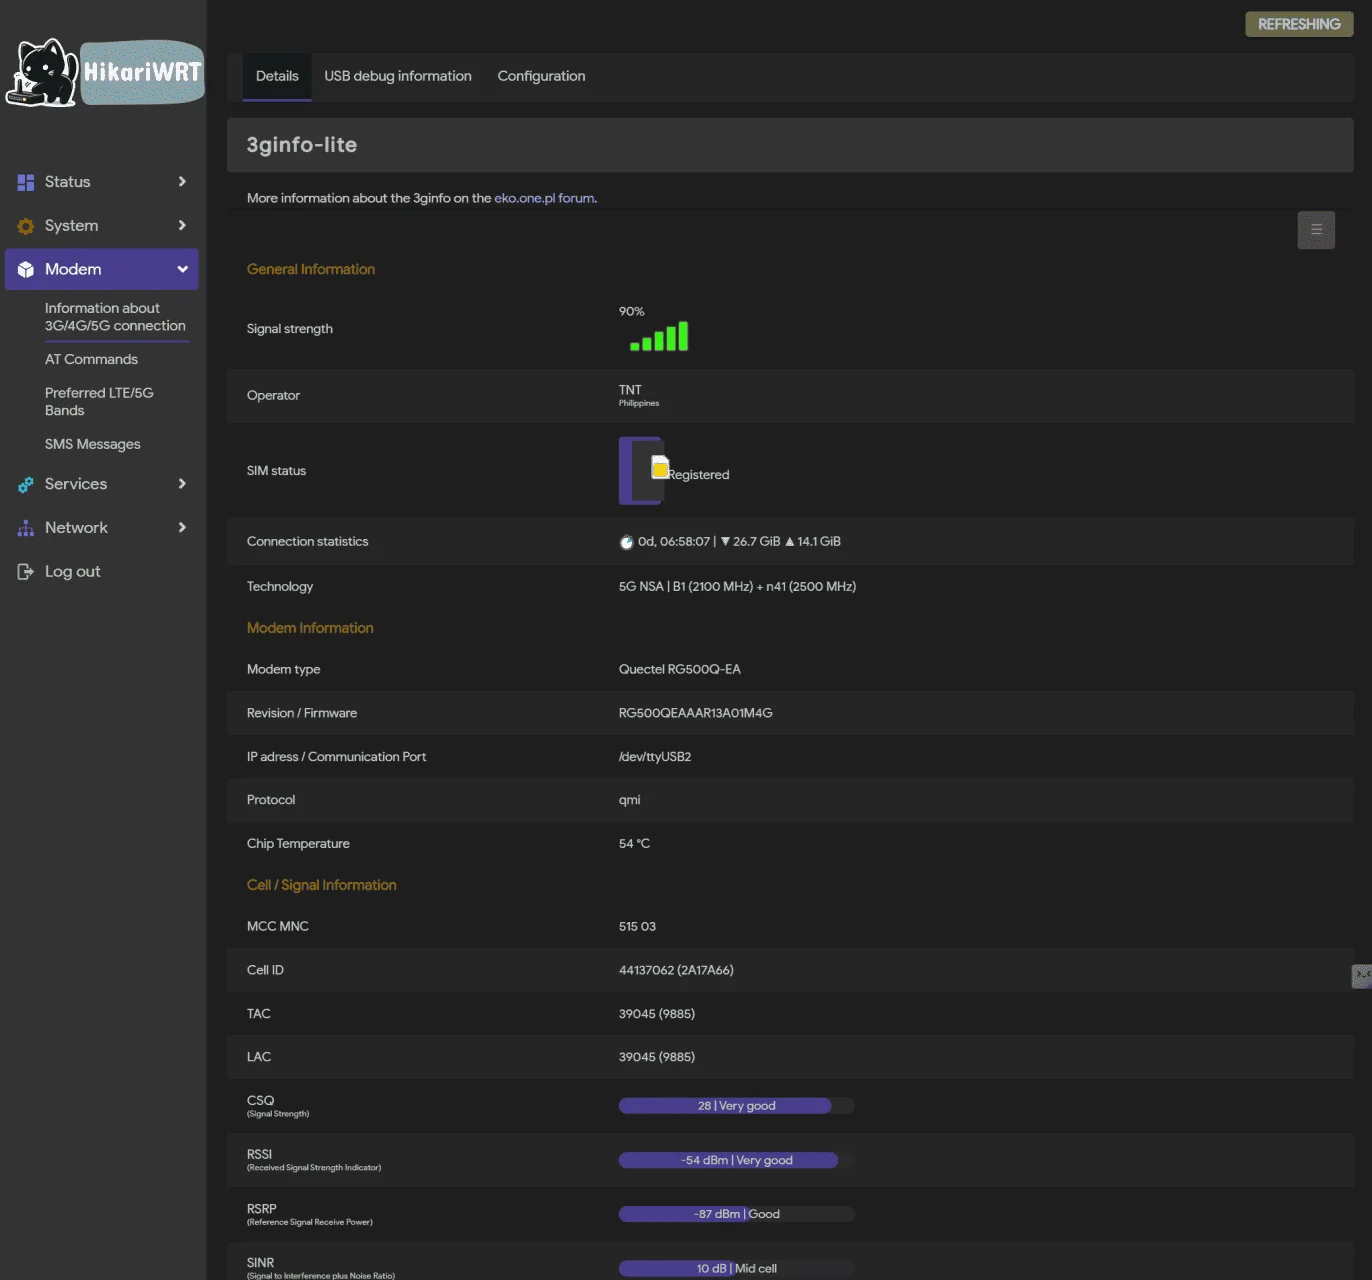Click the Registered SIM status text
The width and height of the screenshot is (1372, 1280).
tap(699, 475)
